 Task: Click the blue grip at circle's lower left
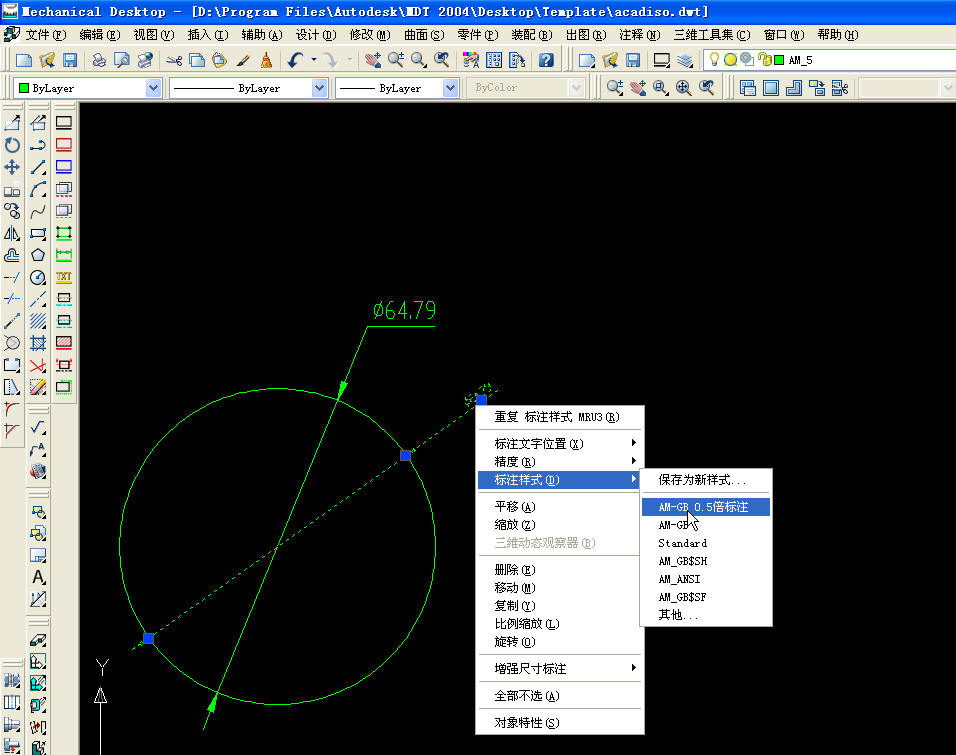pyautogui.click(x=148, y=638)
